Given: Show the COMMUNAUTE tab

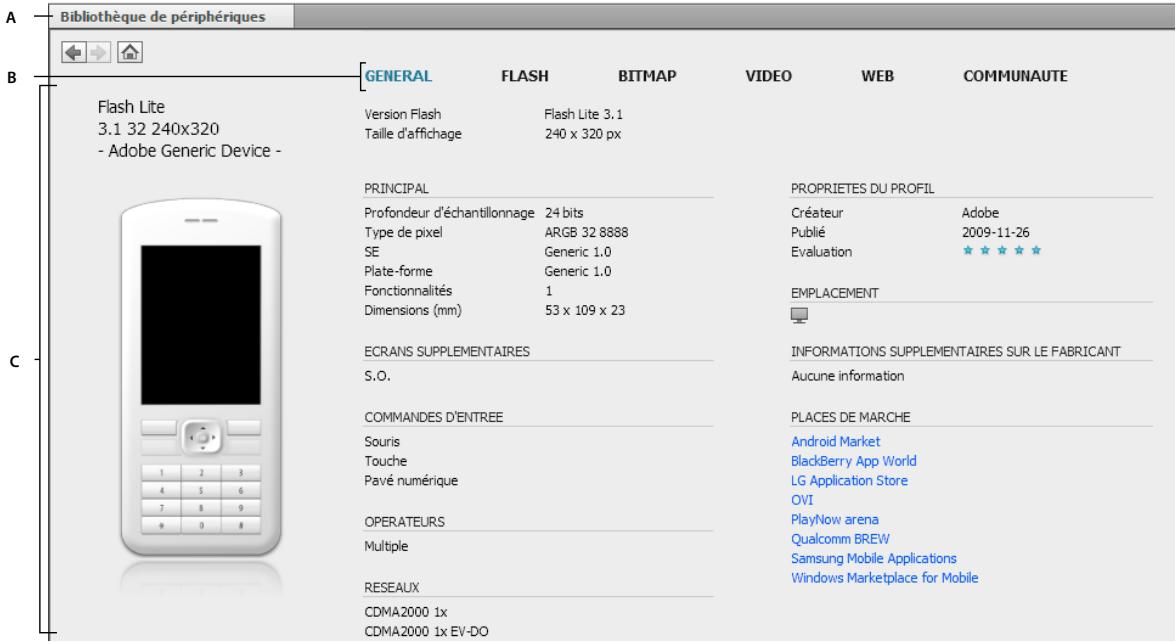Looking at the screenshot, I should (x=1016, y=76).
